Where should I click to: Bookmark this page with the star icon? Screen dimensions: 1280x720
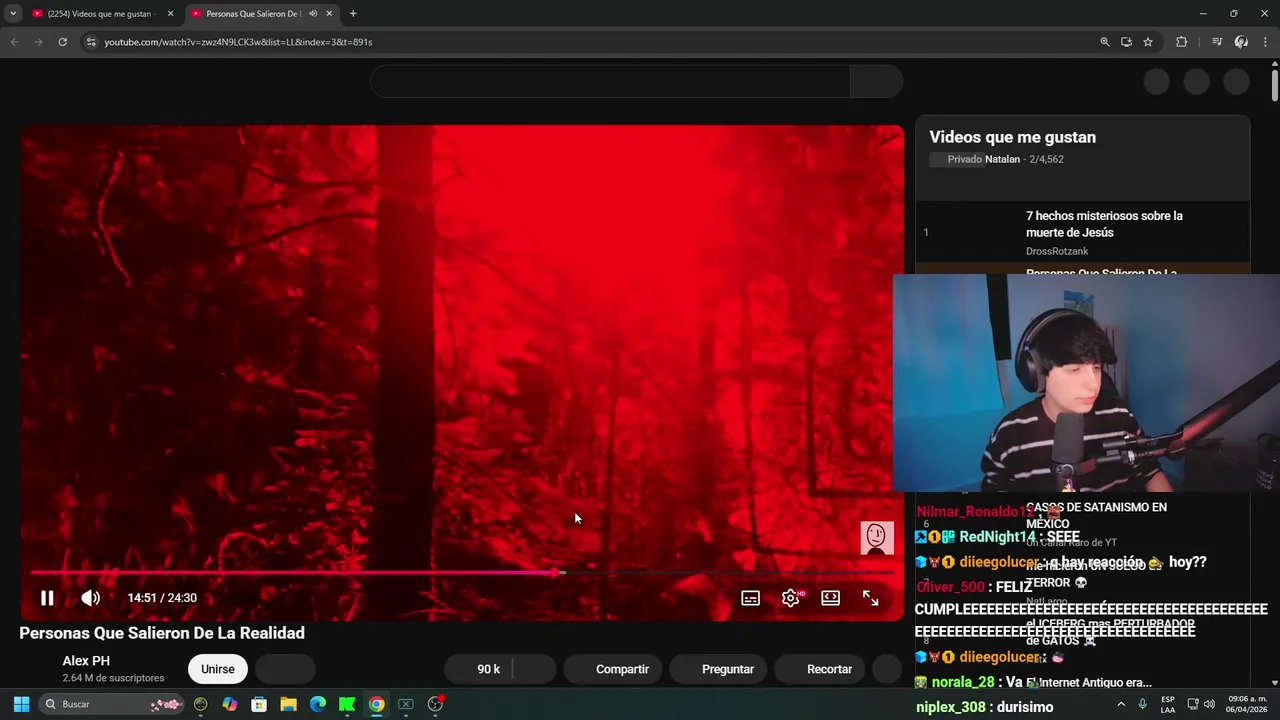1148,42
